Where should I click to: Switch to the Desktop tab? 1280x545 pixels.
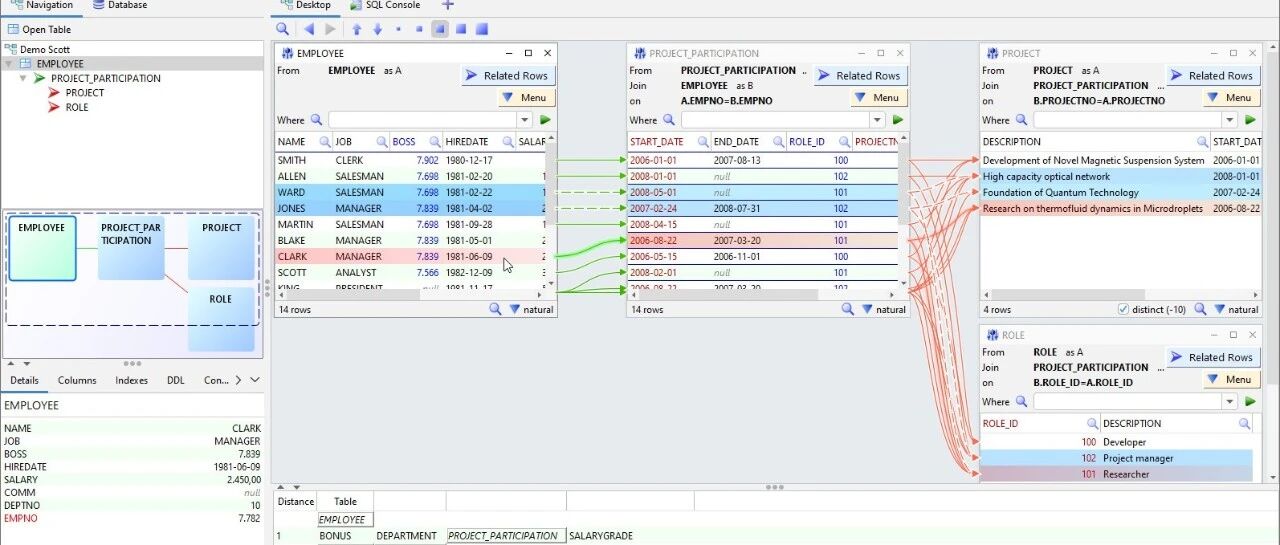tap(305, 5)
